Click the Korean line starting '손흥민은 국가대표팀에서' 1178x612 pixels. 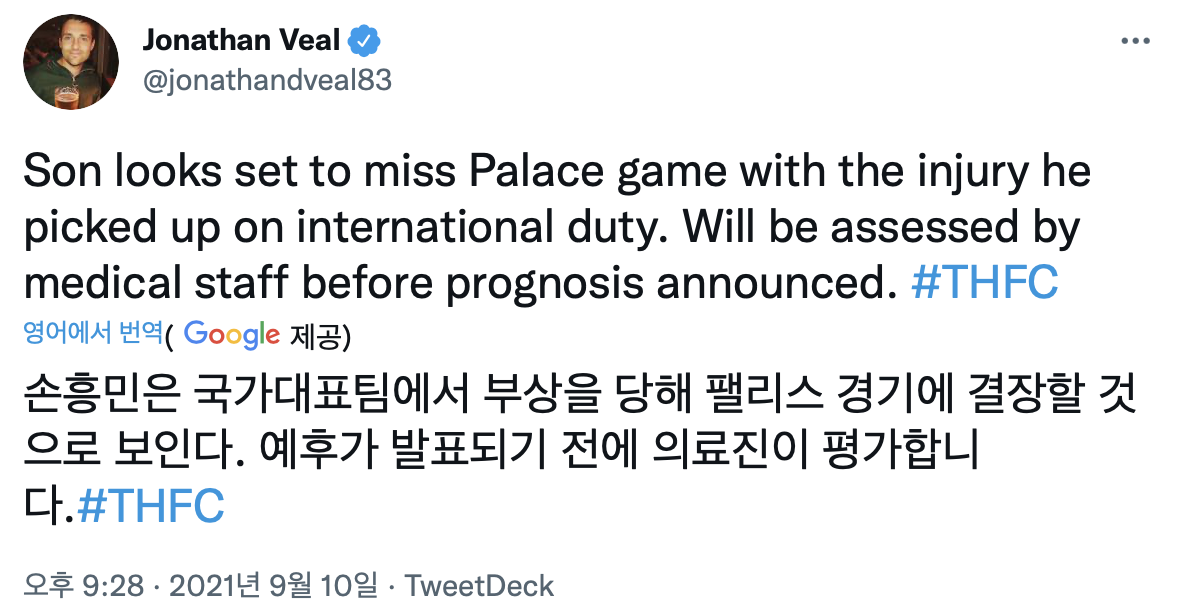point(580,397)
